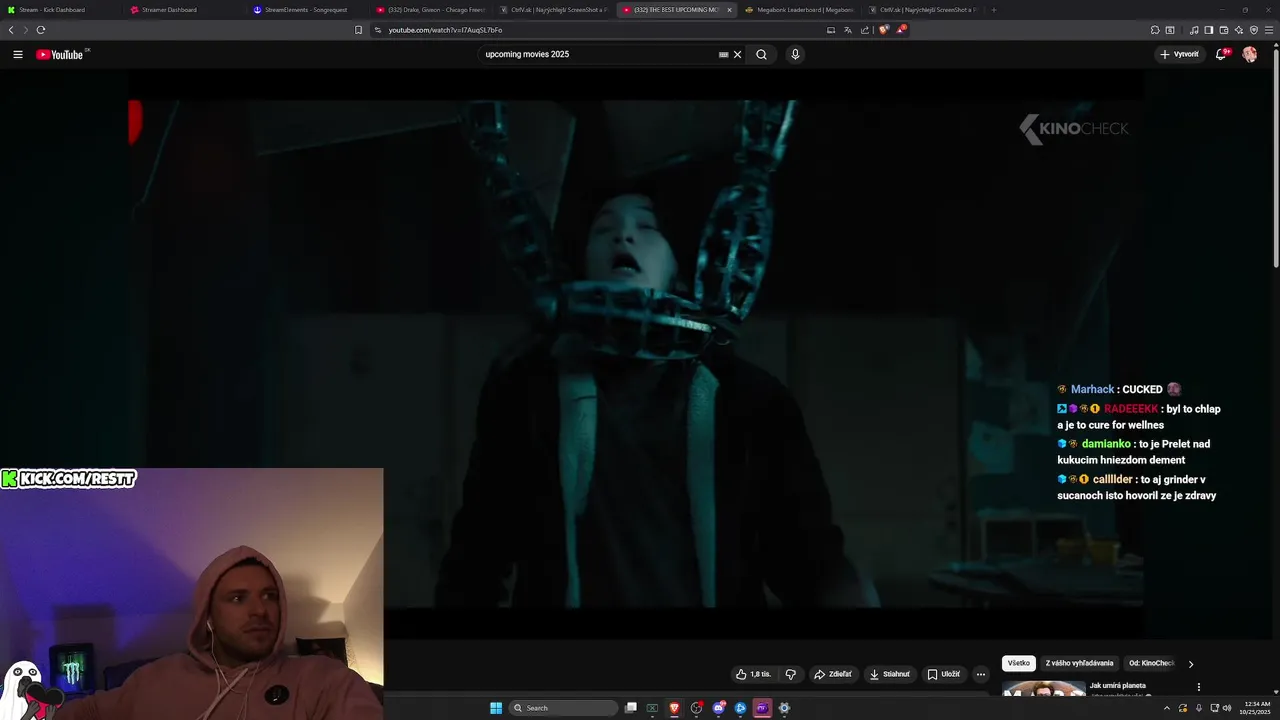Switch to the StreamElements Songrequest tab
Viewport: 1280px width, 720px height.
[306, 10]
